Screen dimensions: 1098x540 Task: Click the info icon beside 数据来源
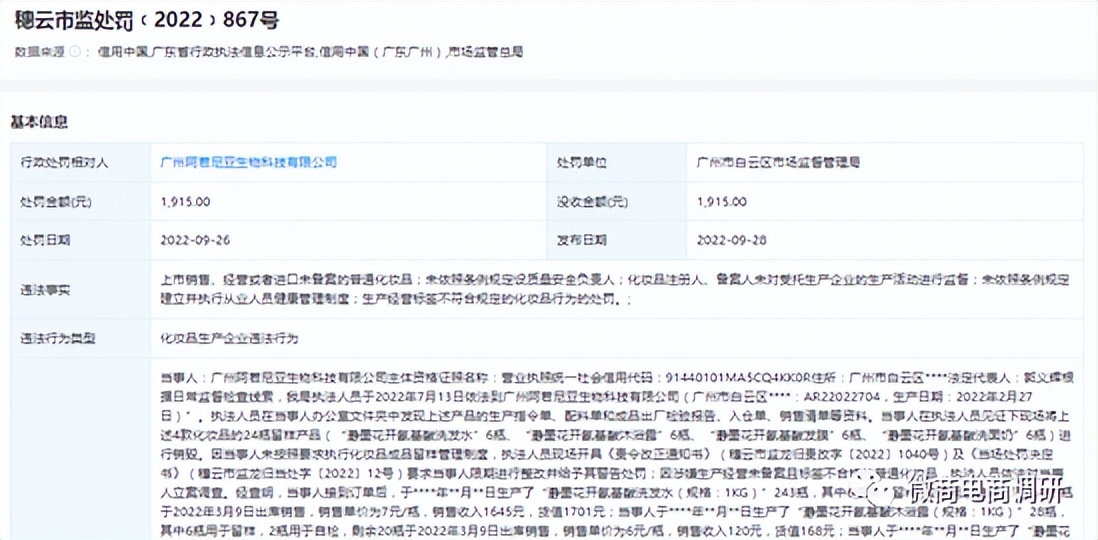(75, 52)
